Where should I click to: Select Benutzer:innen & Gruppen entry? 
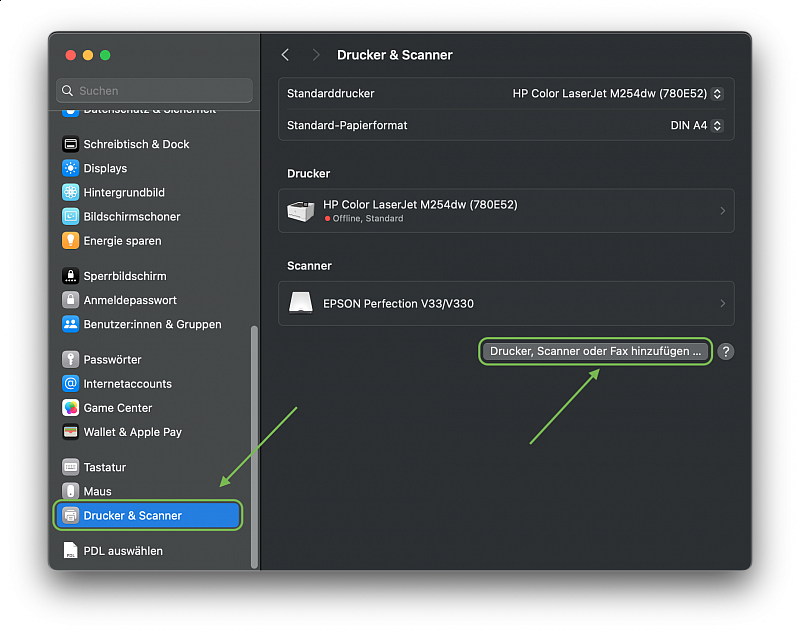pos(148,324)
